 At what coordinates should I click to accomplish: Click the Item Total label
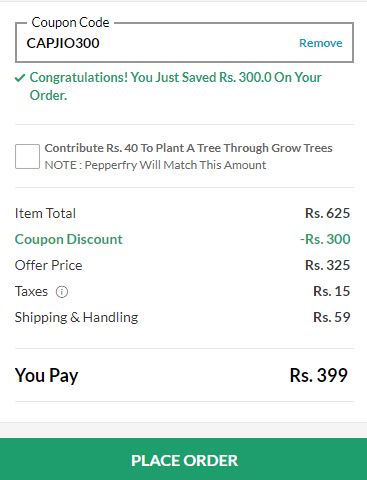(x=45, y=213)
